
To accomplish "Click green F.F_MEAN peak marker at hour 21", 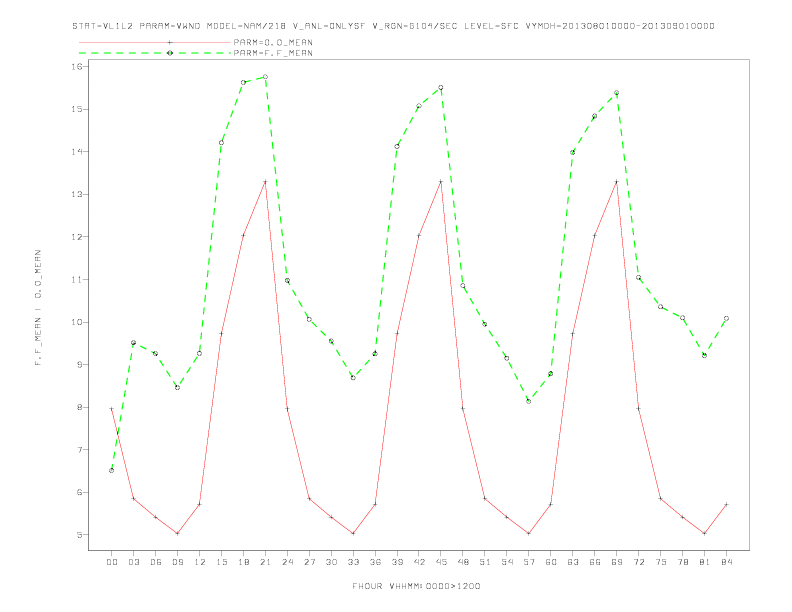I will 265,77.
